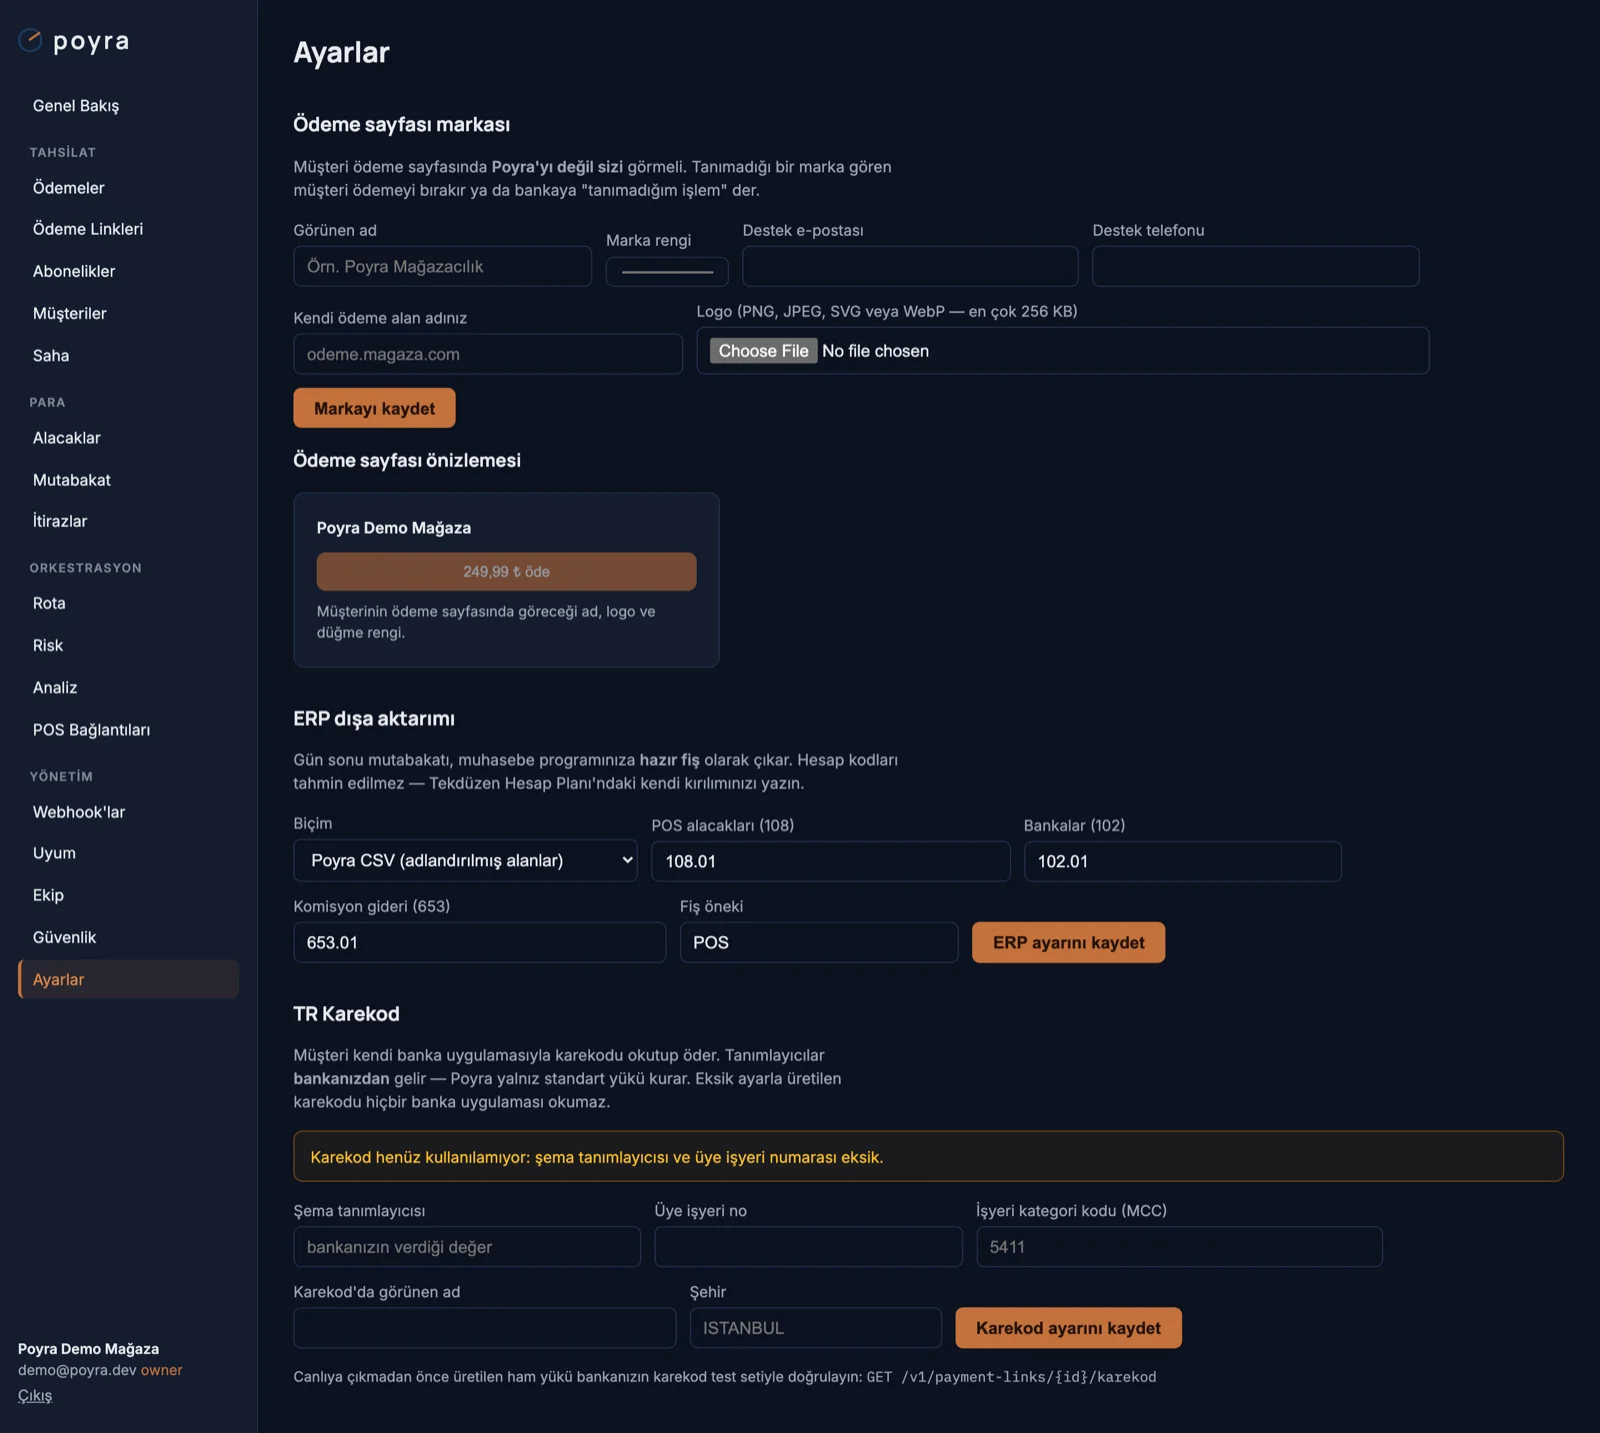
Task: Click the Üye işyeri no field
Action: coord(808,1247)
